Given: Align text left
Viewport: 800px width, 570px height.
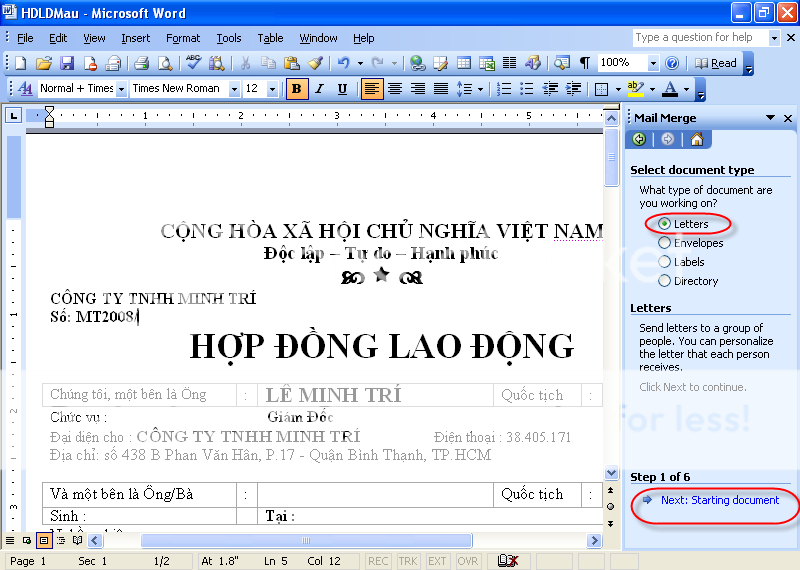Looking at the screenshot, I should coord(372,89).
